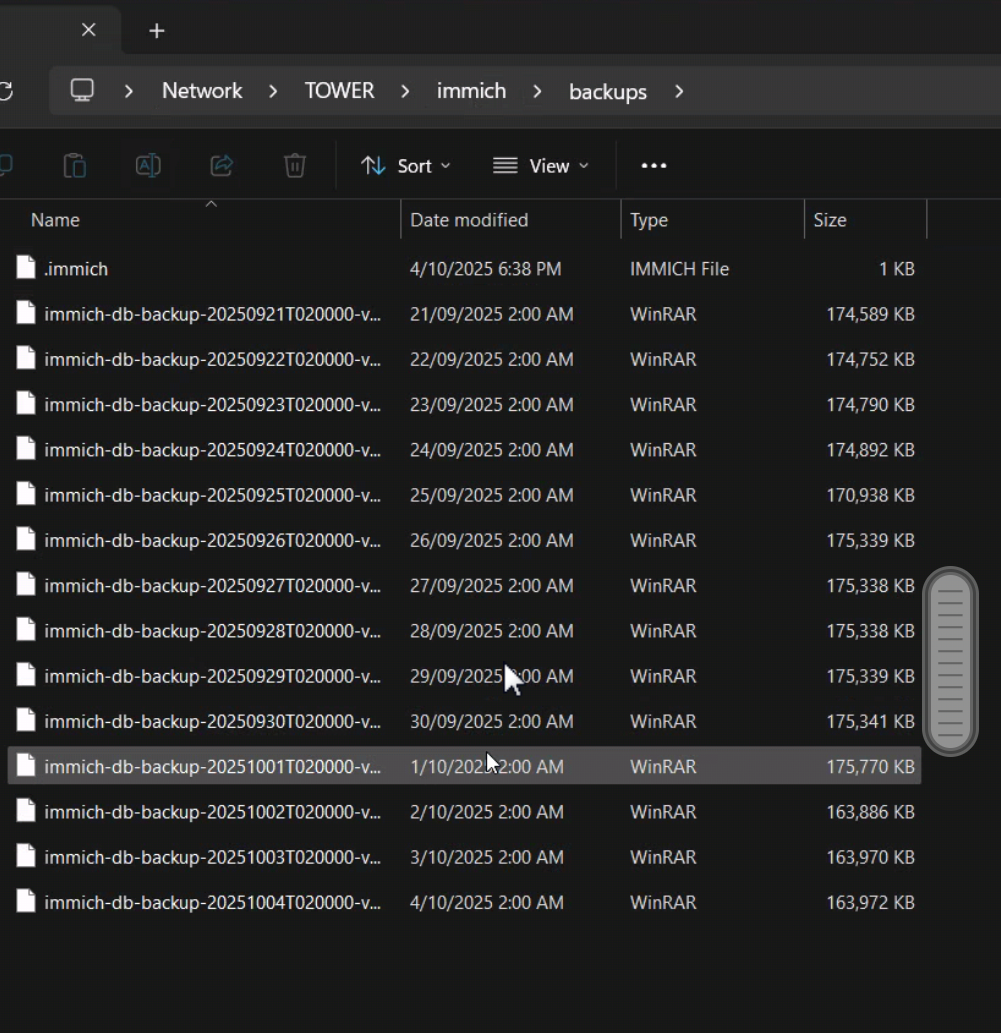Select backup file dated 20250925
Viewport: 1001px width, 1033px height.
pos(212,495)
